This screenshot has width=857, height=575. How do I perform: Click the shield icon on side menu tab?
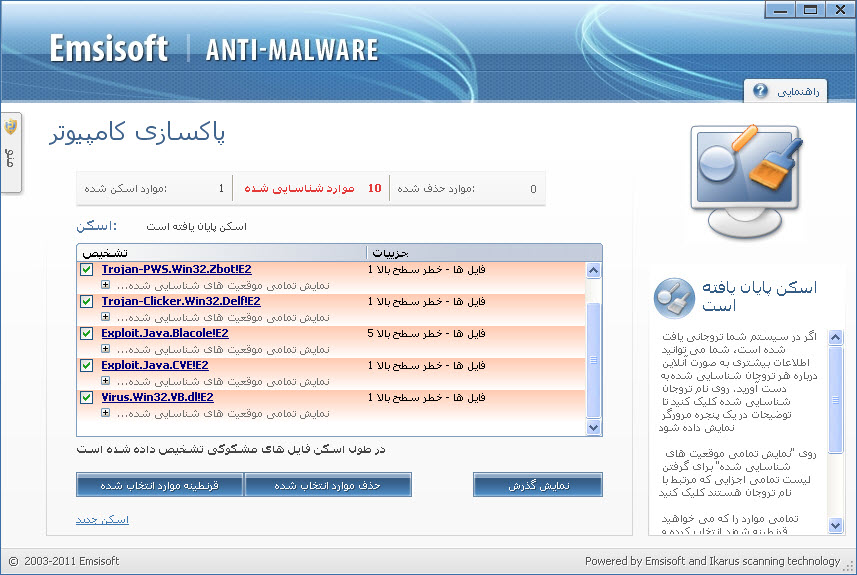pyautogui.click(x=10, y=127)
